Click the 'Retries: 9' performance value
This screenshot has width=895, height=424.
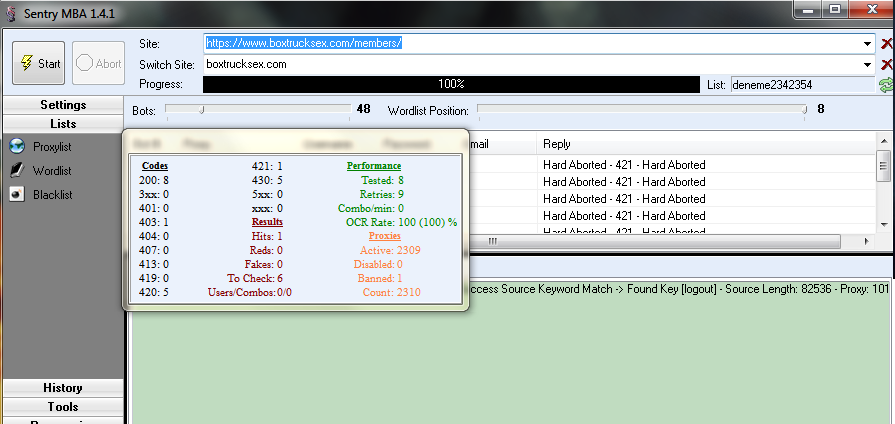coord(382,194)
